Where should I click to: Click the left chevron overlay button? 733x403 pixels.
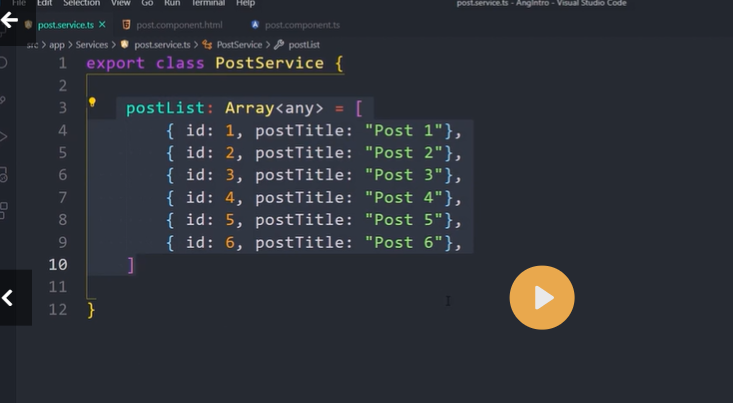pos(9,298)
